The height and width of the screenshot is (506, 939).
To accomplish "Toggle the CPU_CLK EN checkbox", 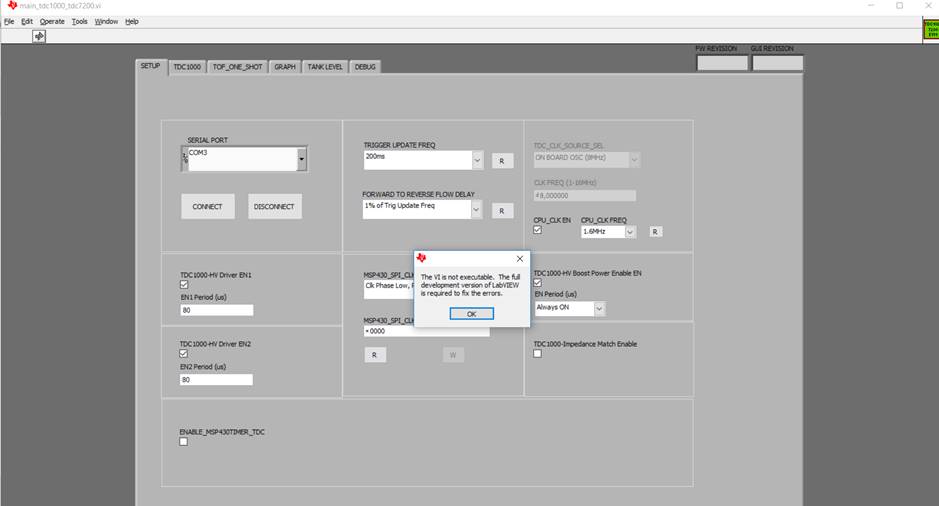I will pos(537,230).
